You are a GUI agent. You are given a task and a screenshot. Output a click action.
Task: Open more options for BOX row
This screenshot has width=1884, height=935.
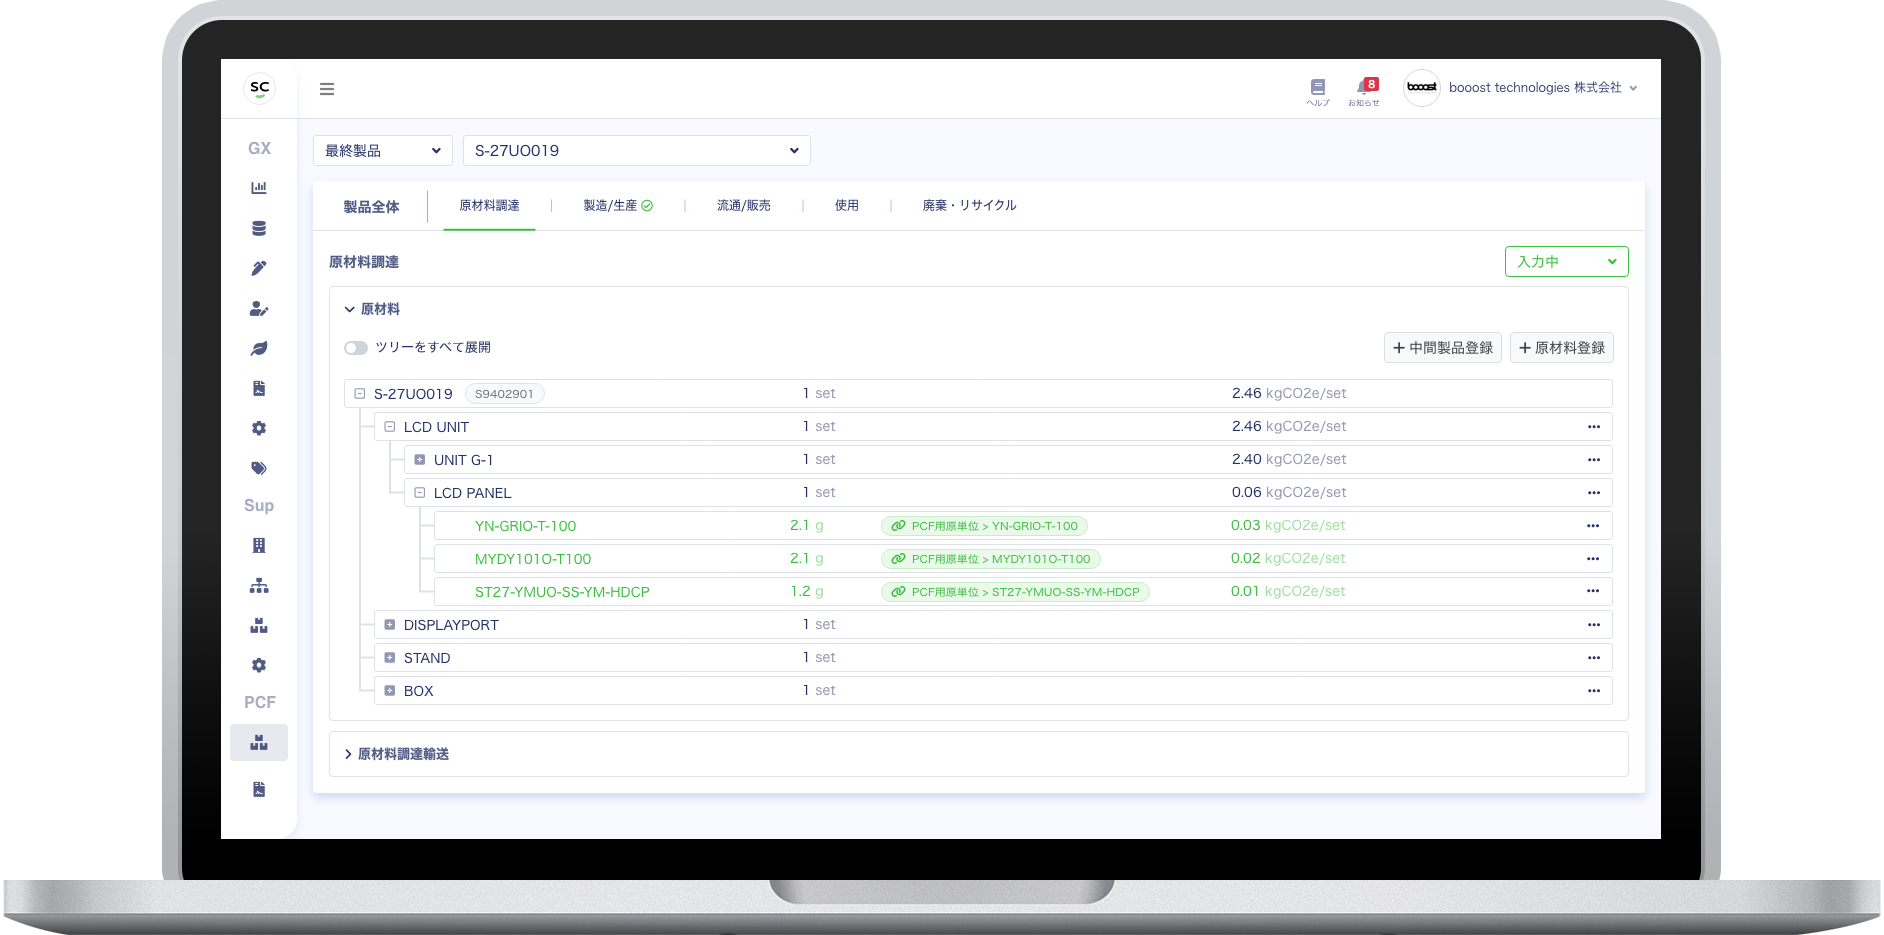tap(1593, 691)
